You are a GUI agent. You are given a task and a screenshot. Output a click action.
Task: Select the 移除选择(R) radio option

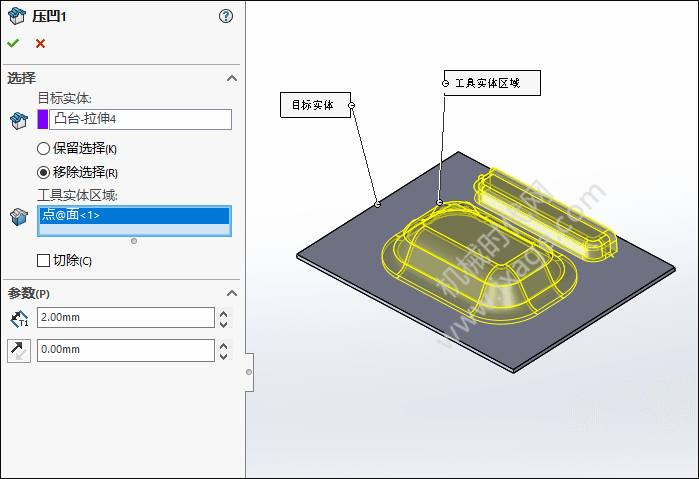pyautogui.click(x=43, y=172)
